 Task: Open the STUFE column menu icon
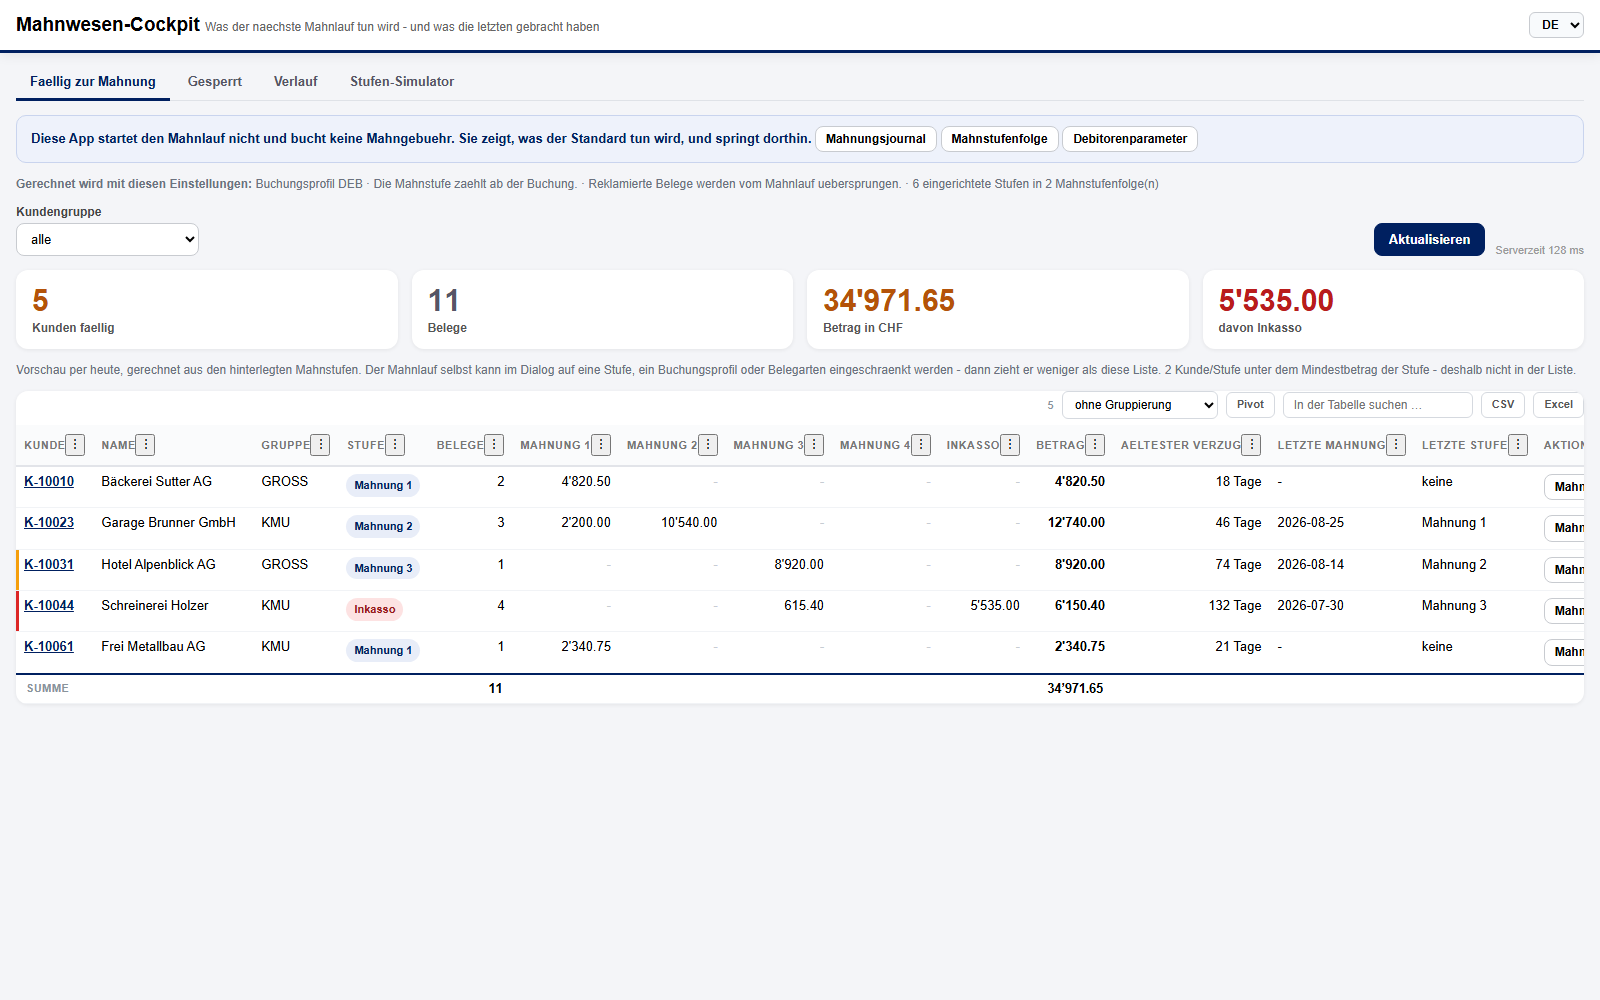tap(395, 445)
